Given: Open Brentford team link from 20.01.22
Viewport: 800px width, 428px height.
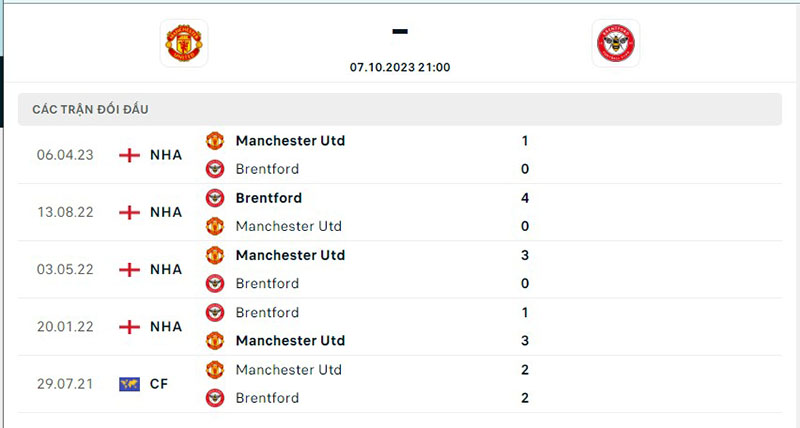Looking at the screenshot, I should click(x=267, y=312).
